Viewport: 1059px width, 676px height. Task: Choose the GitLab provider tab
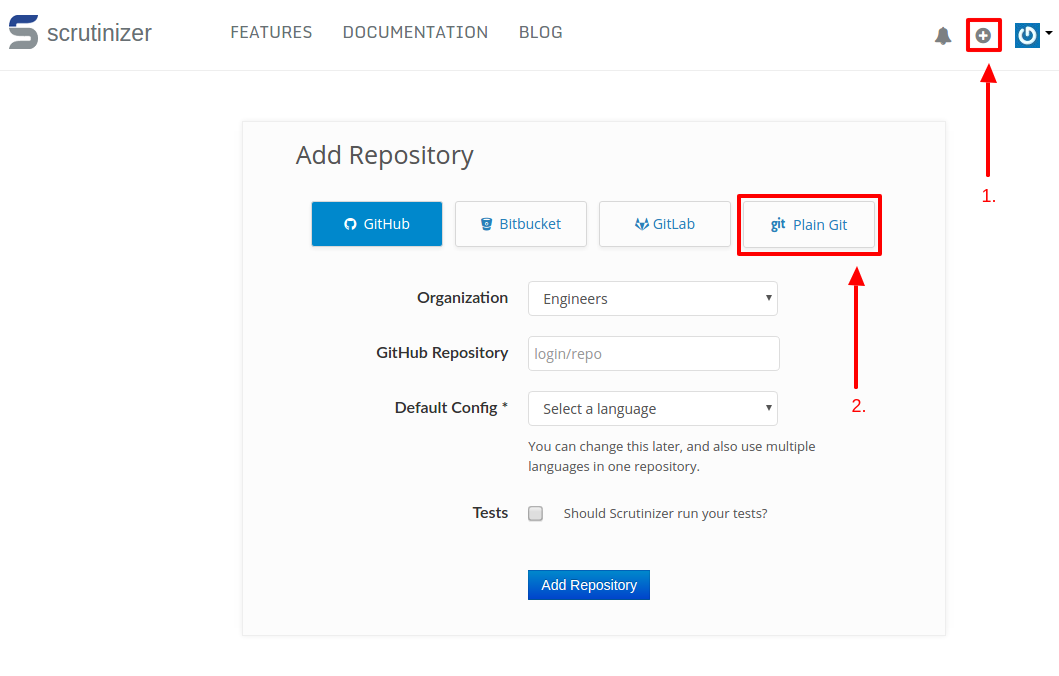665,224
